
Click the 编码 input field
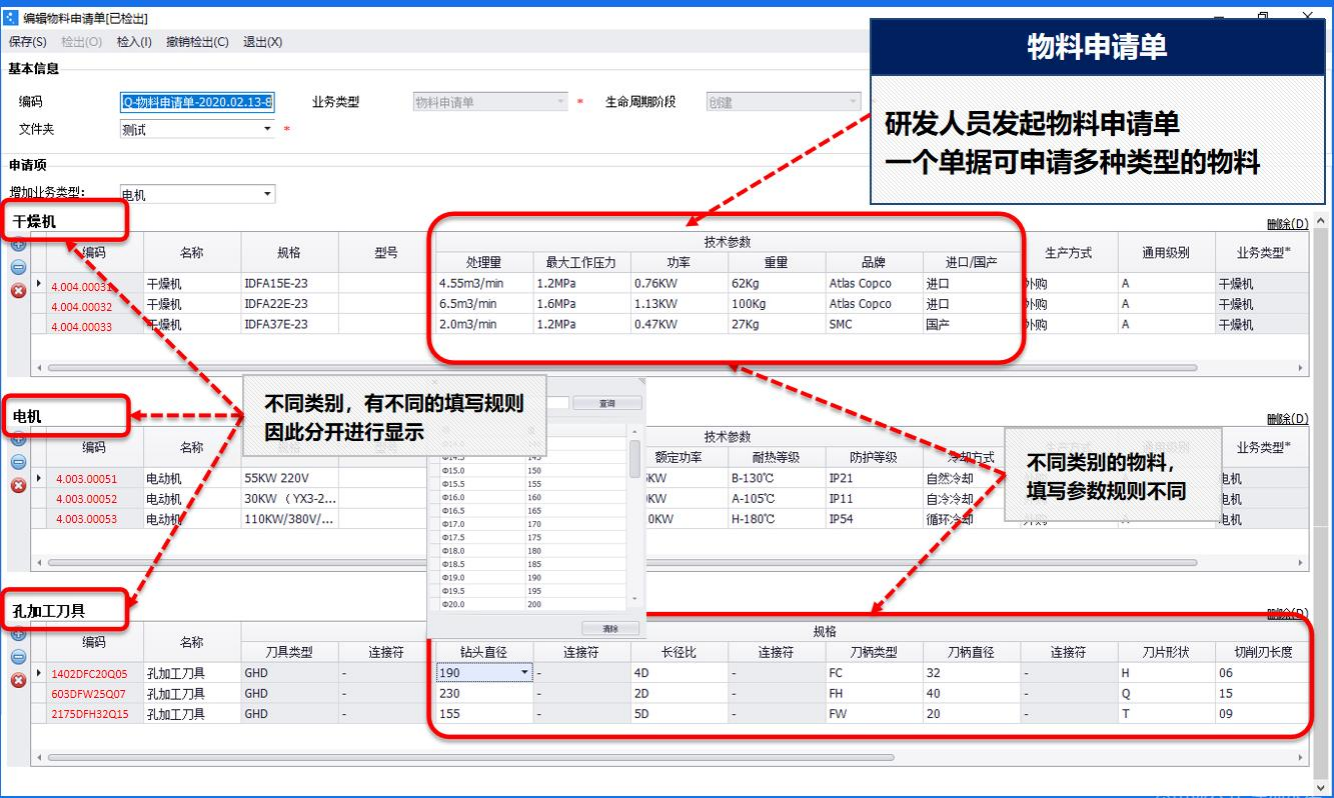tap(197, 102)
